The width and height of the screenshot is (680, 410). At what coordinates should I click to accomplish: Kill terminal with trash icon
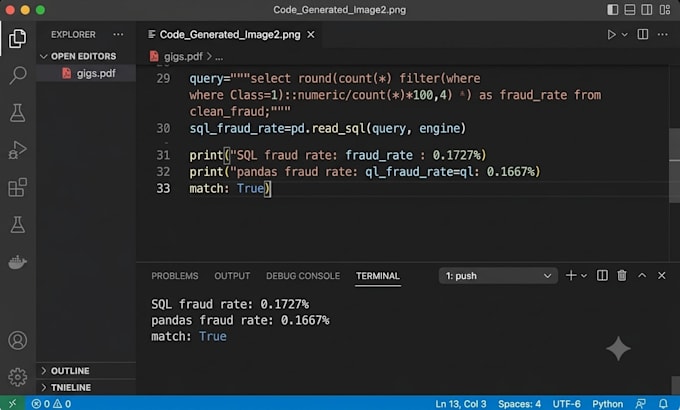[x=622, y=276]
